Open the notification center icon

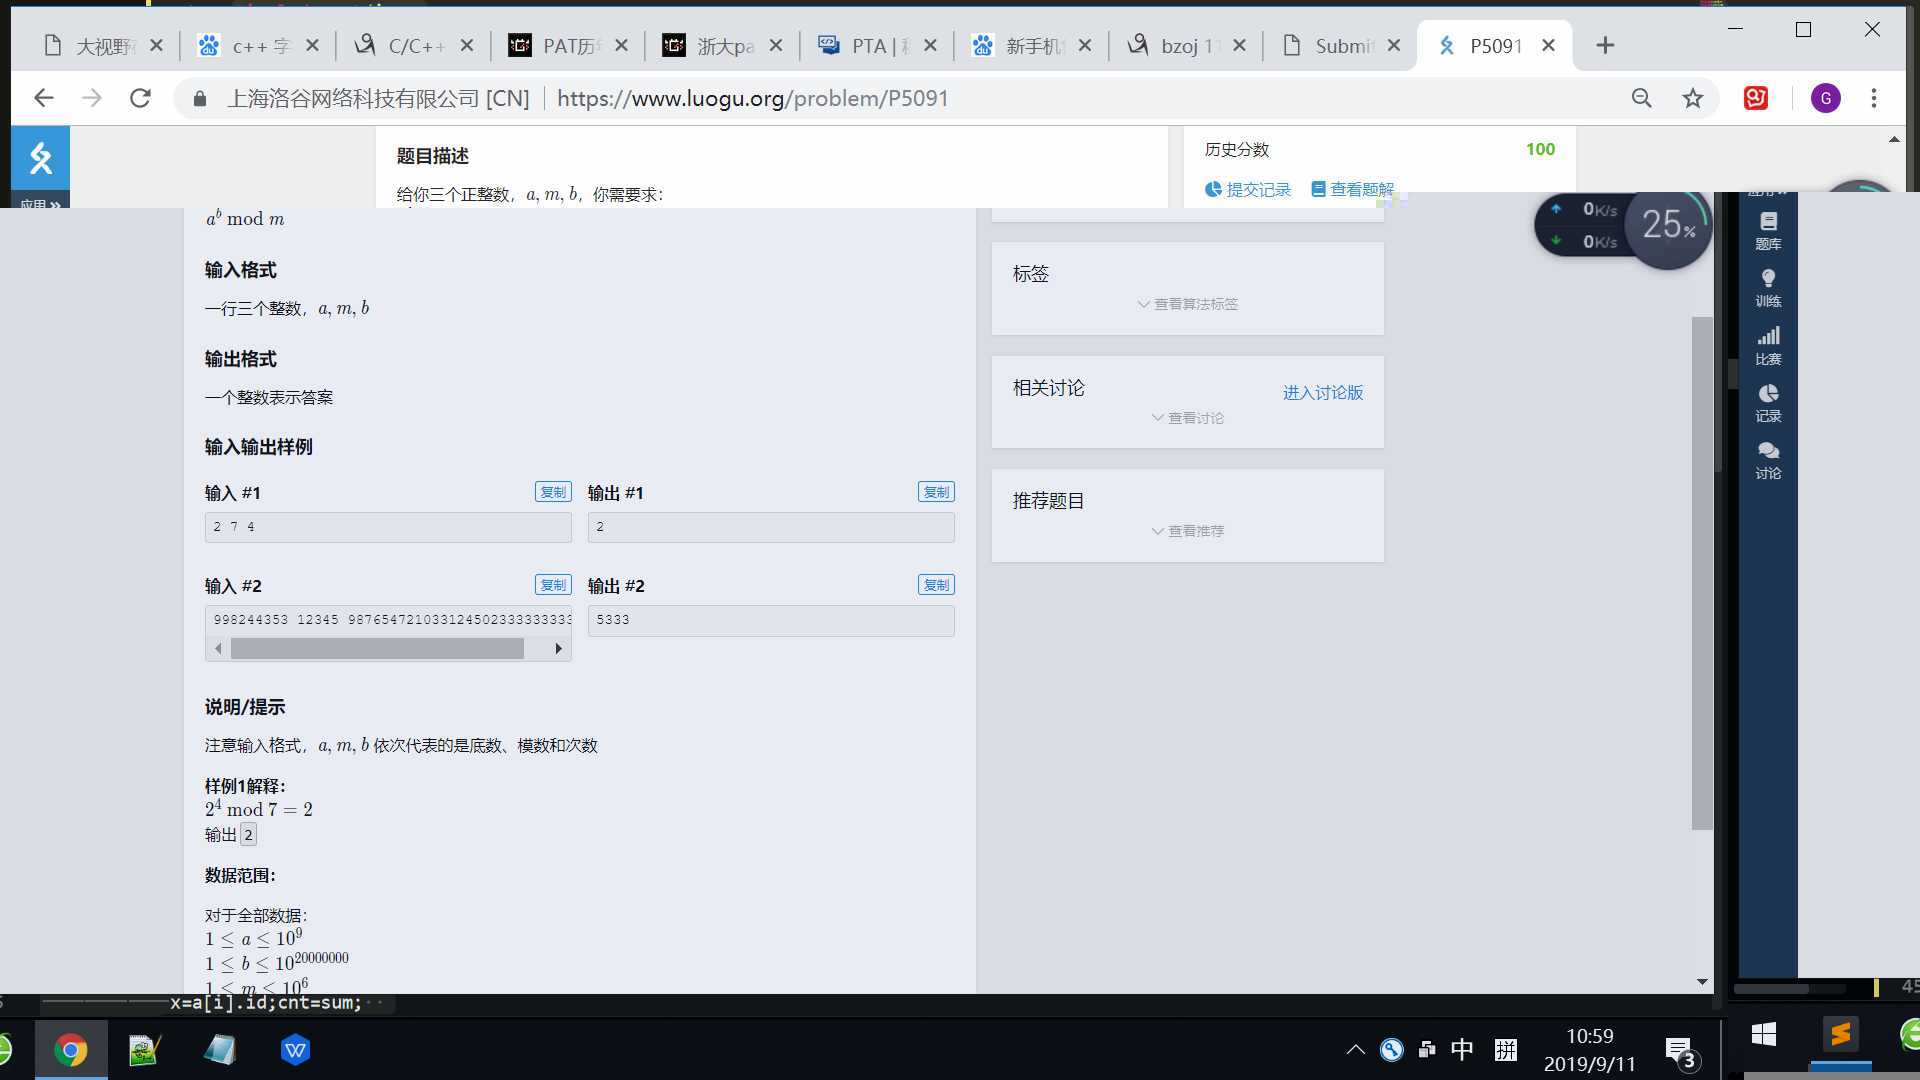[x=1680, y=1051]
